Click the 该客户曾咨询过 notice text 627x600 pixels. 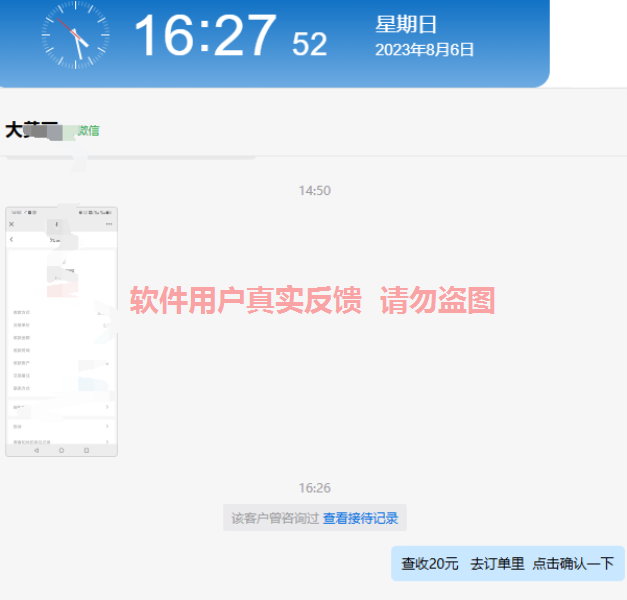tap(275, 518)
